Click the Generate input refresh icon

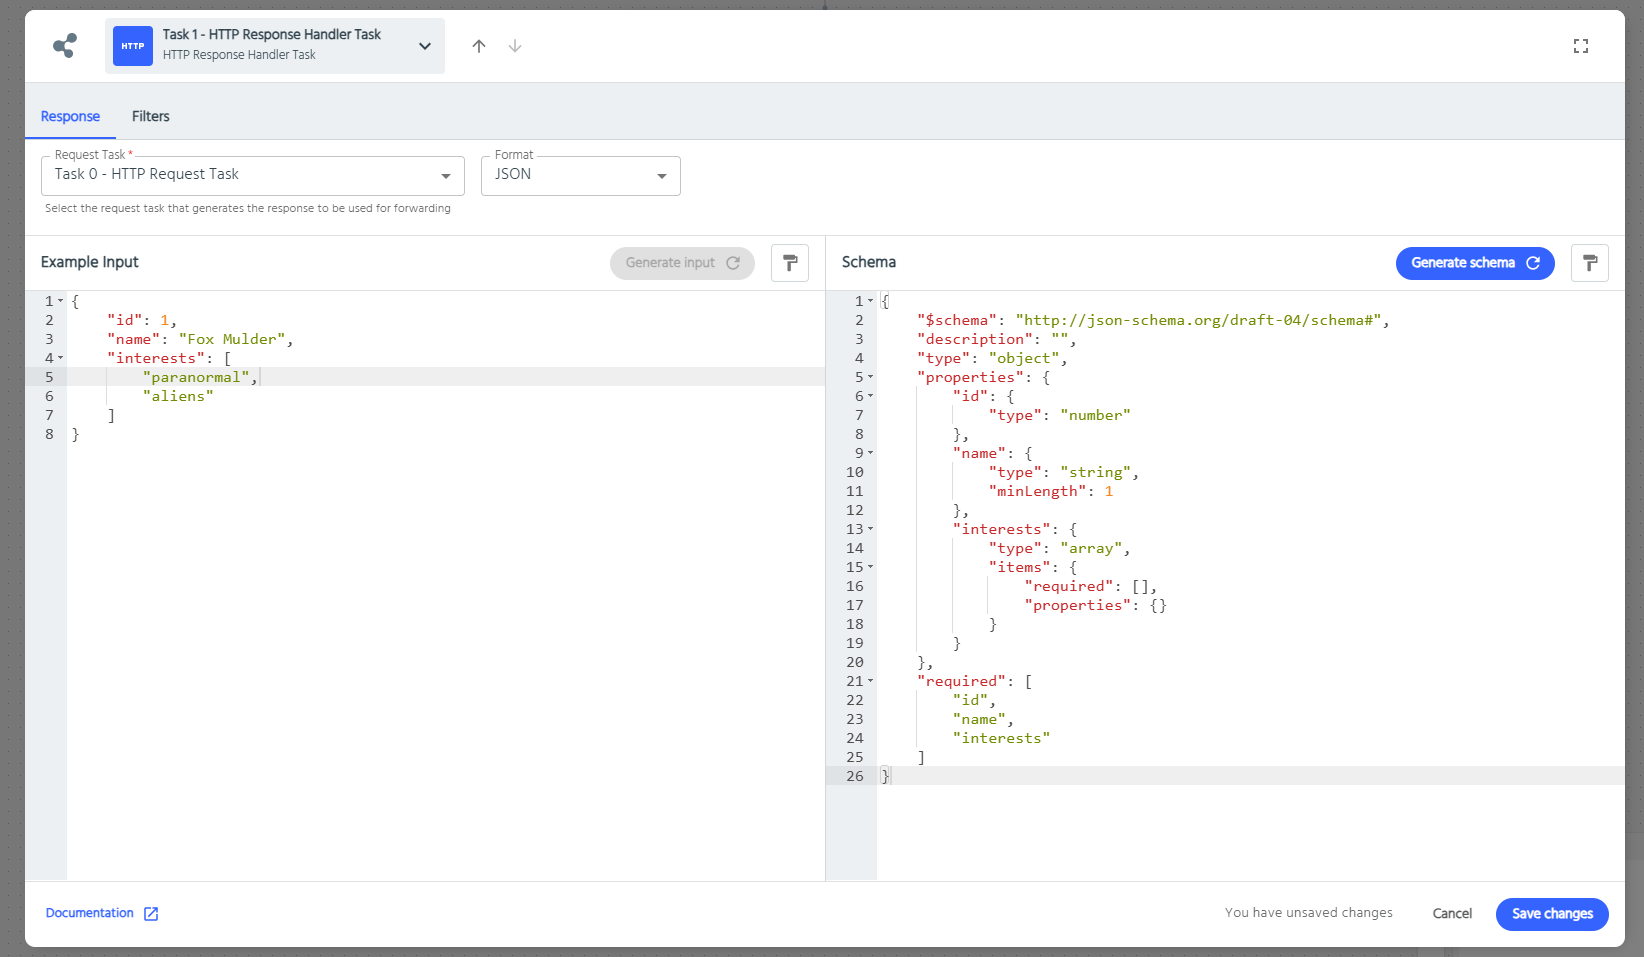point(733,263)
